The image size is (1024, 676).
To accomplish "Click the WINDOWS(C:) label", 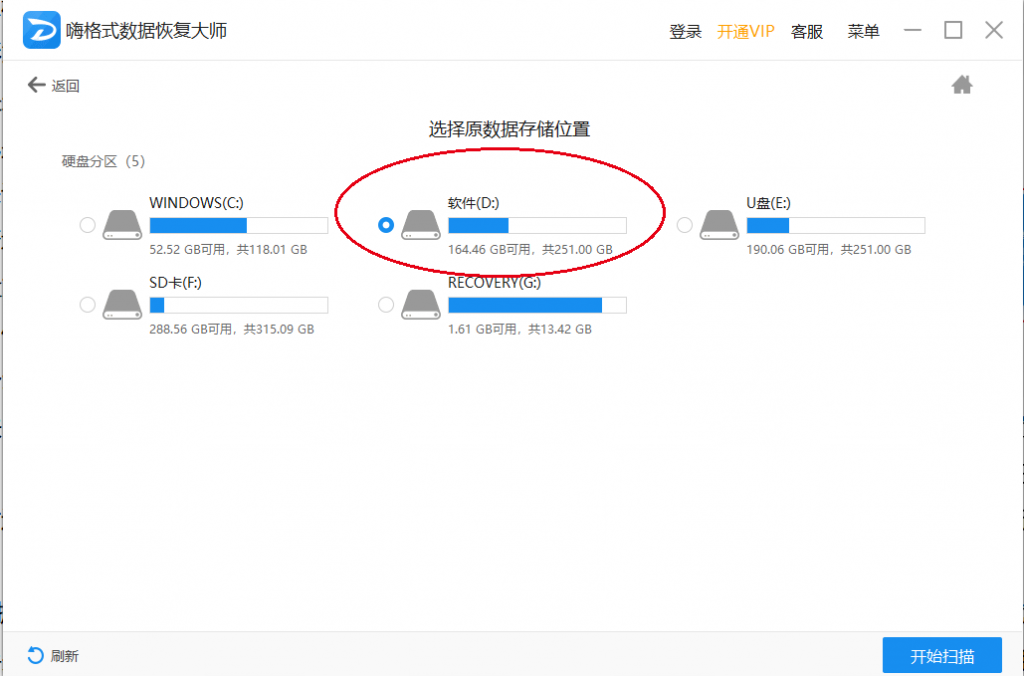I will click(x=196, y=203).
